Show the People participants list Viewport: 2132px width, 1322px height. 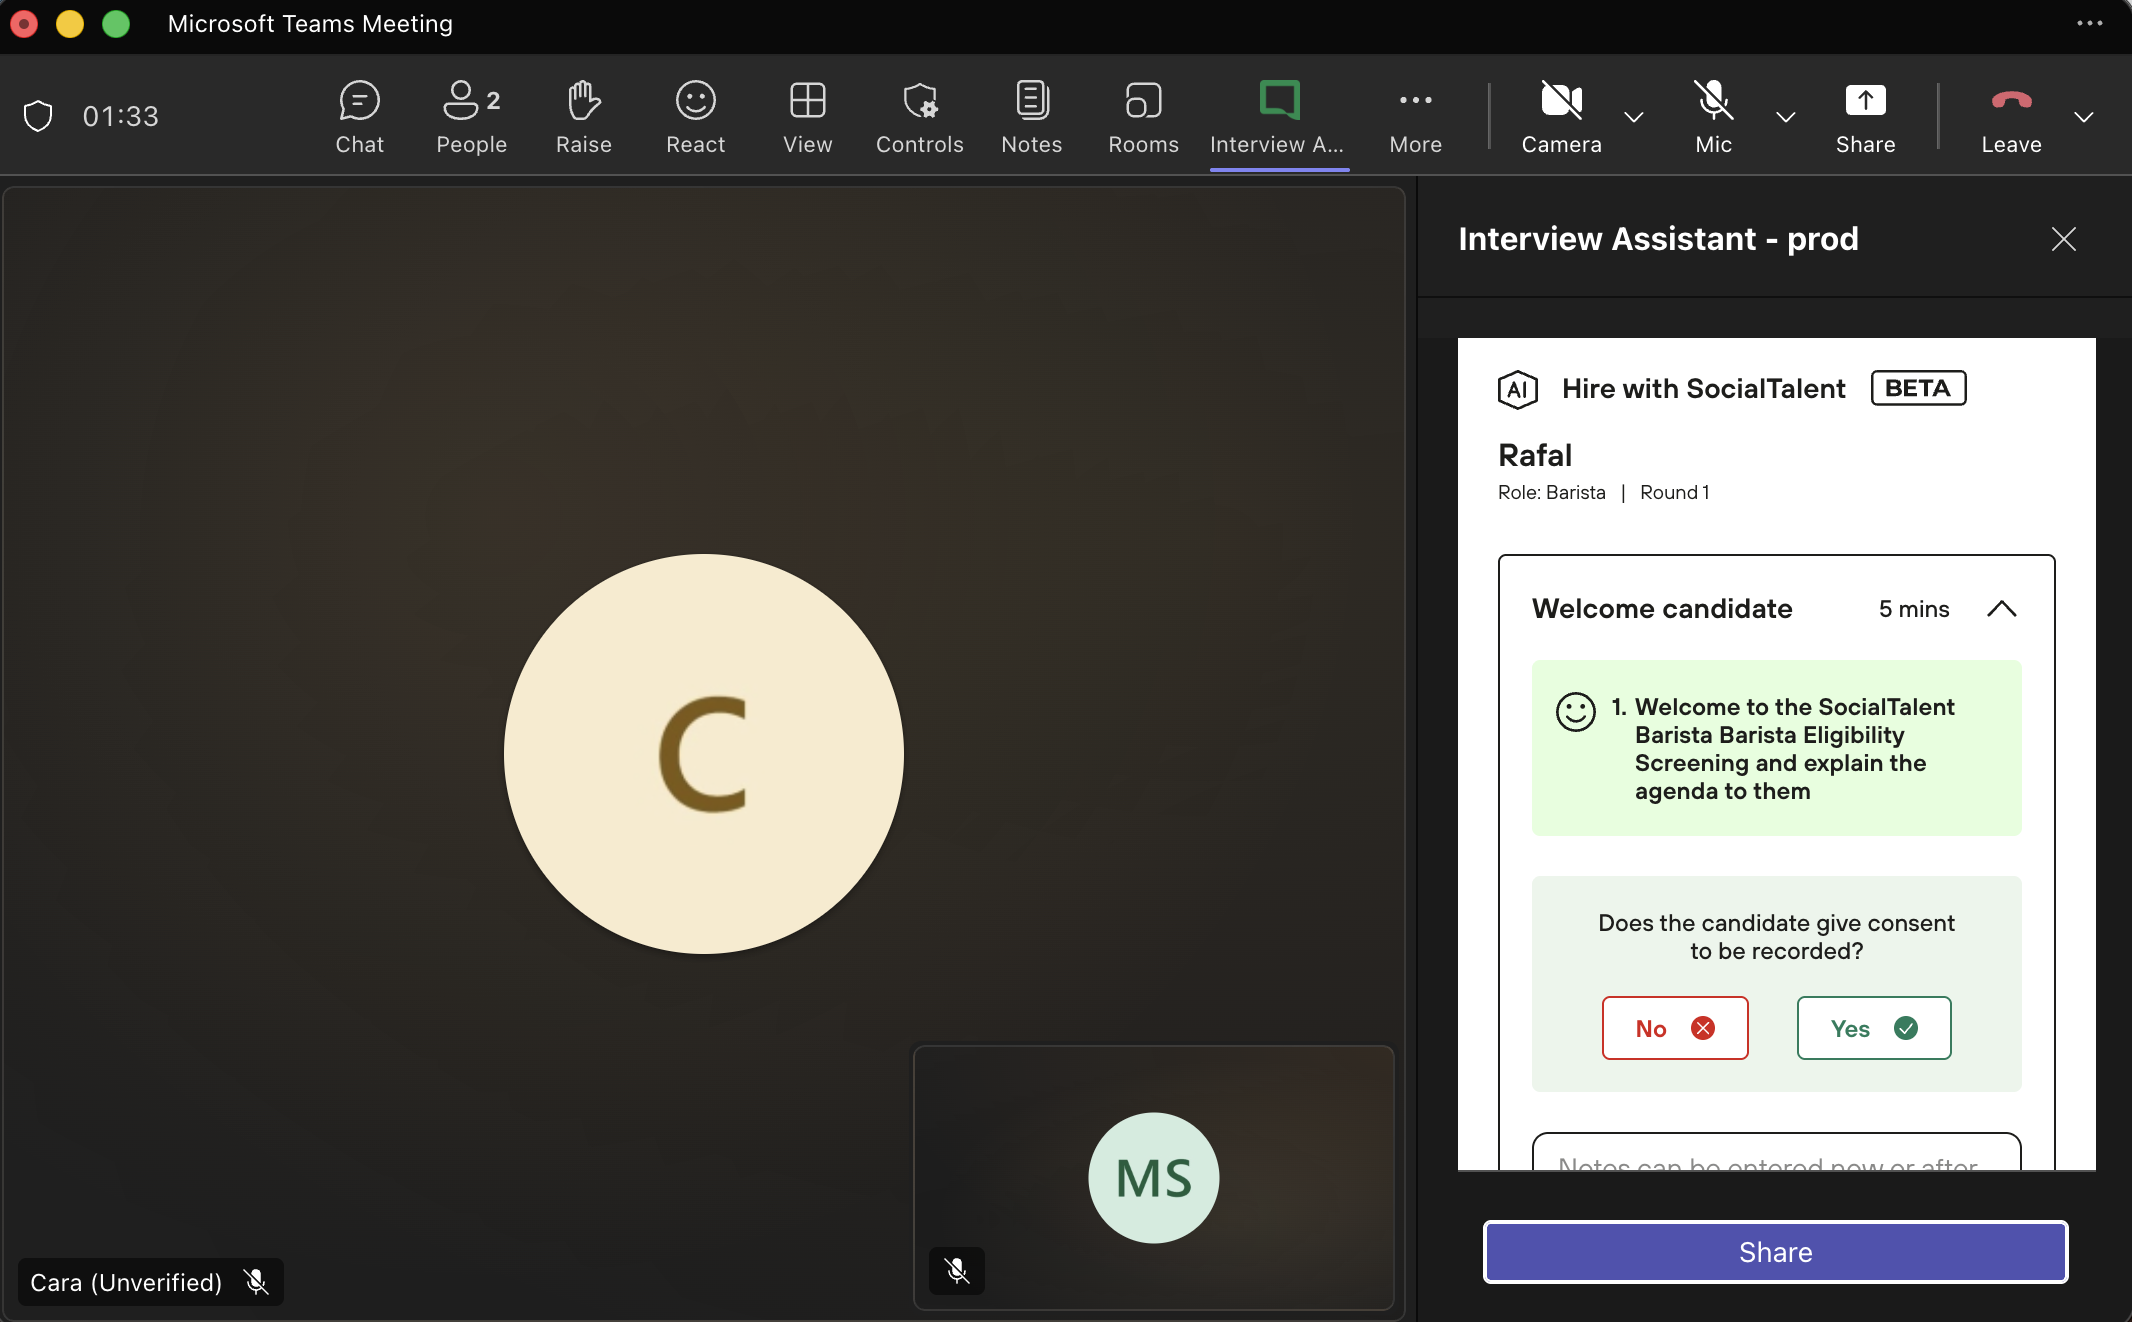(x=471, y=117)
